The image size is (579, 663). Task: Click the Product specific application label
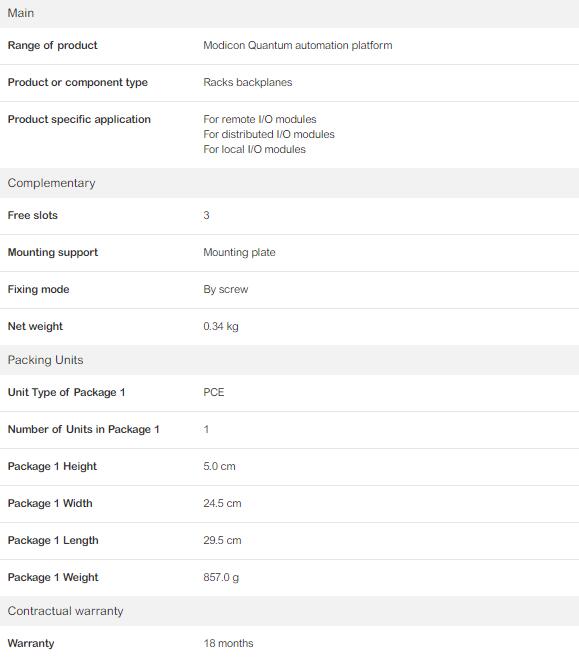[x=79, y=119]
